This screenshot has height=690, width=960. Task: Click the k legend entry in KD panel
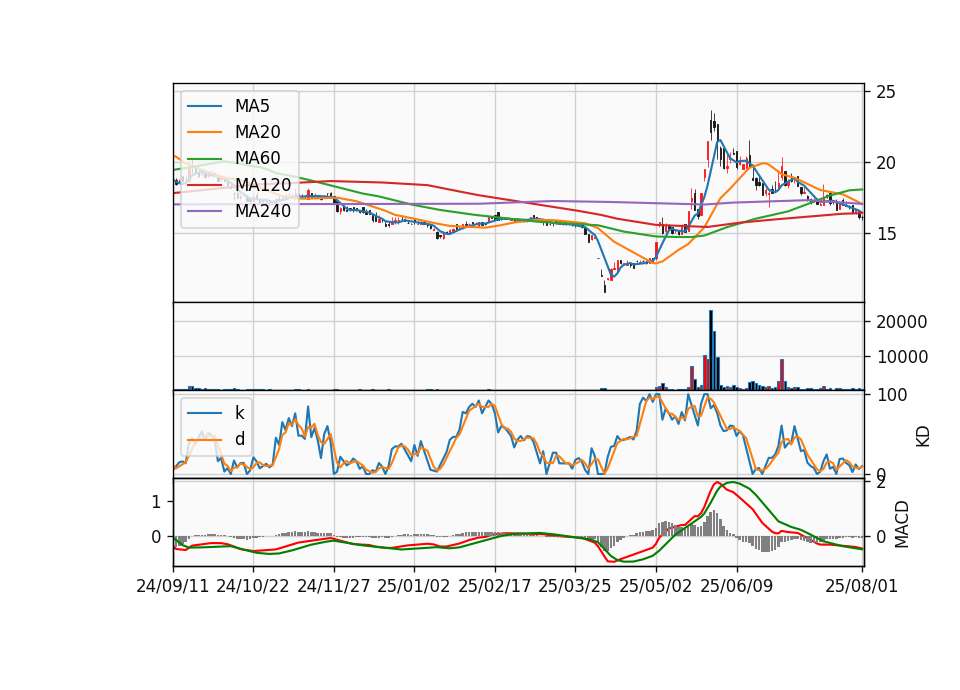point(216,413)
